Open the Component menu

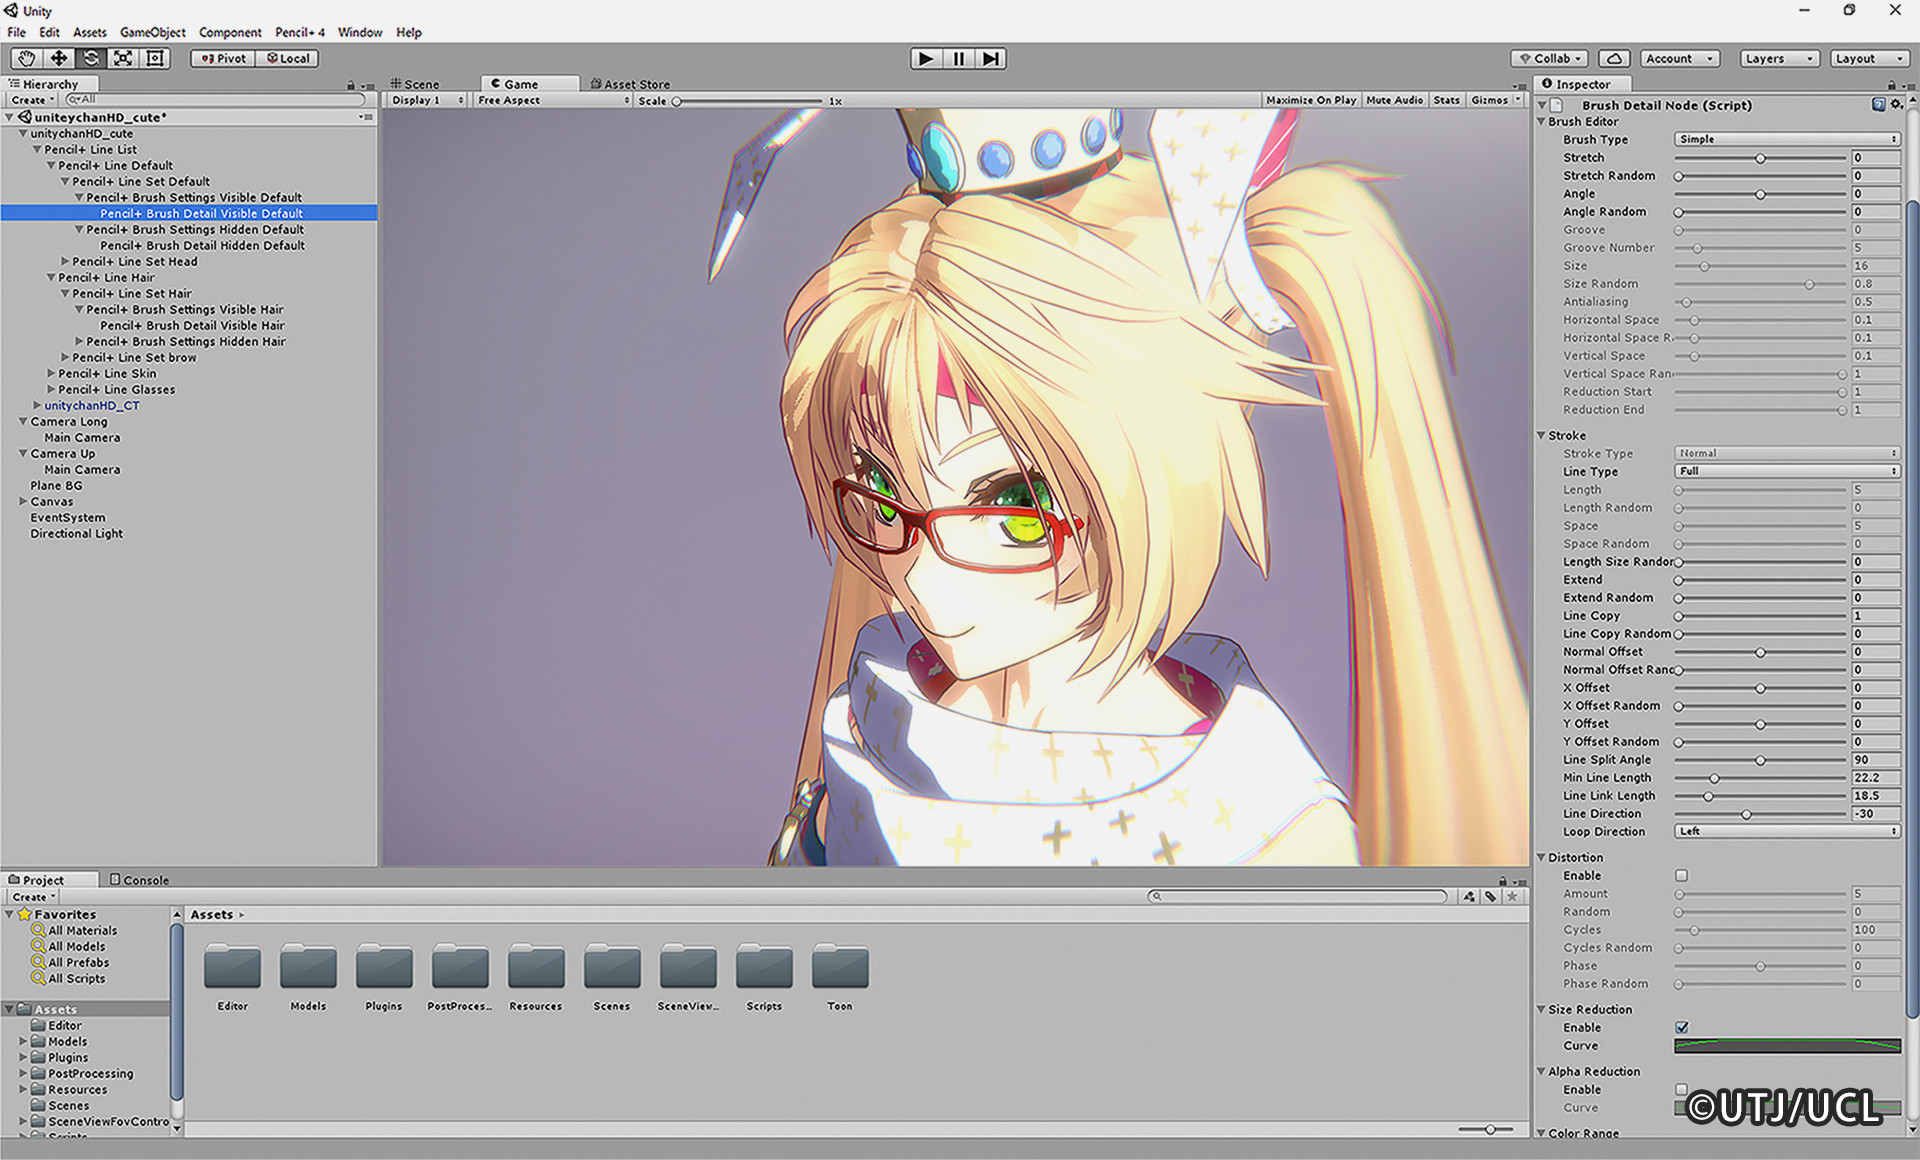(x=230, y=32)
